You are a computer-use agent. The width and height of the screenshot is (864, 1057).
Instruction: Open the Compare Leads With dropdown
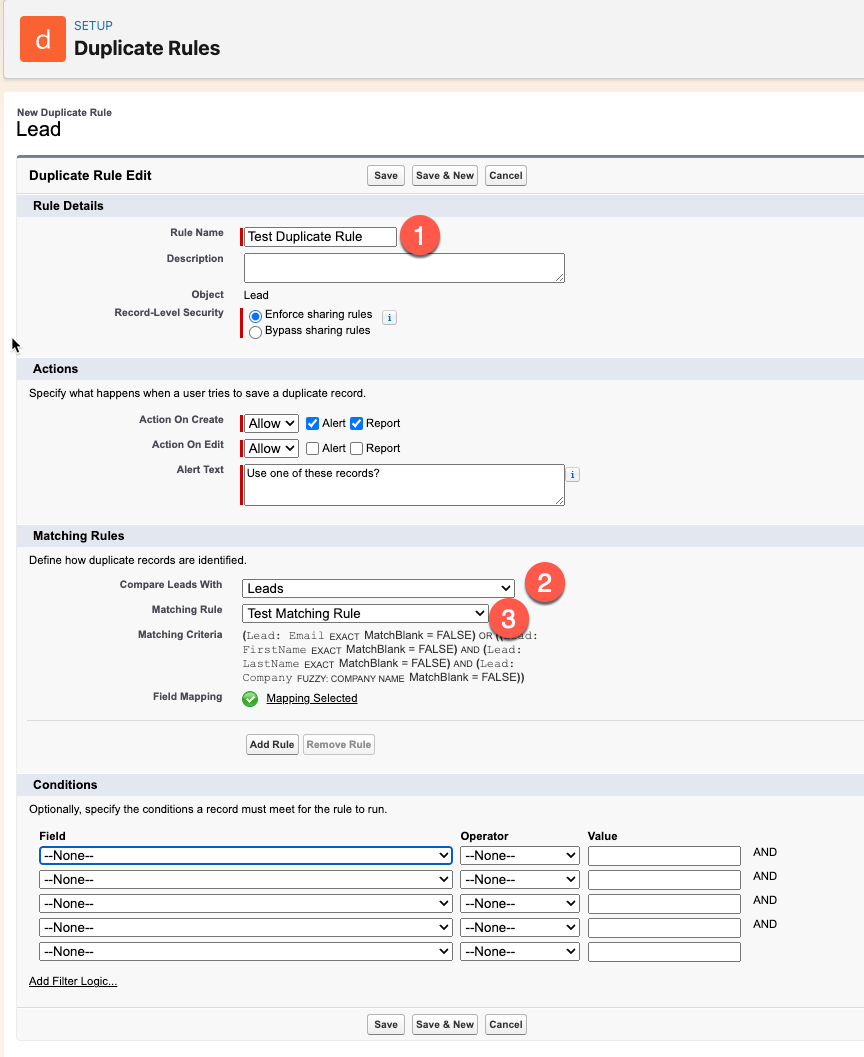click(378, 588)
